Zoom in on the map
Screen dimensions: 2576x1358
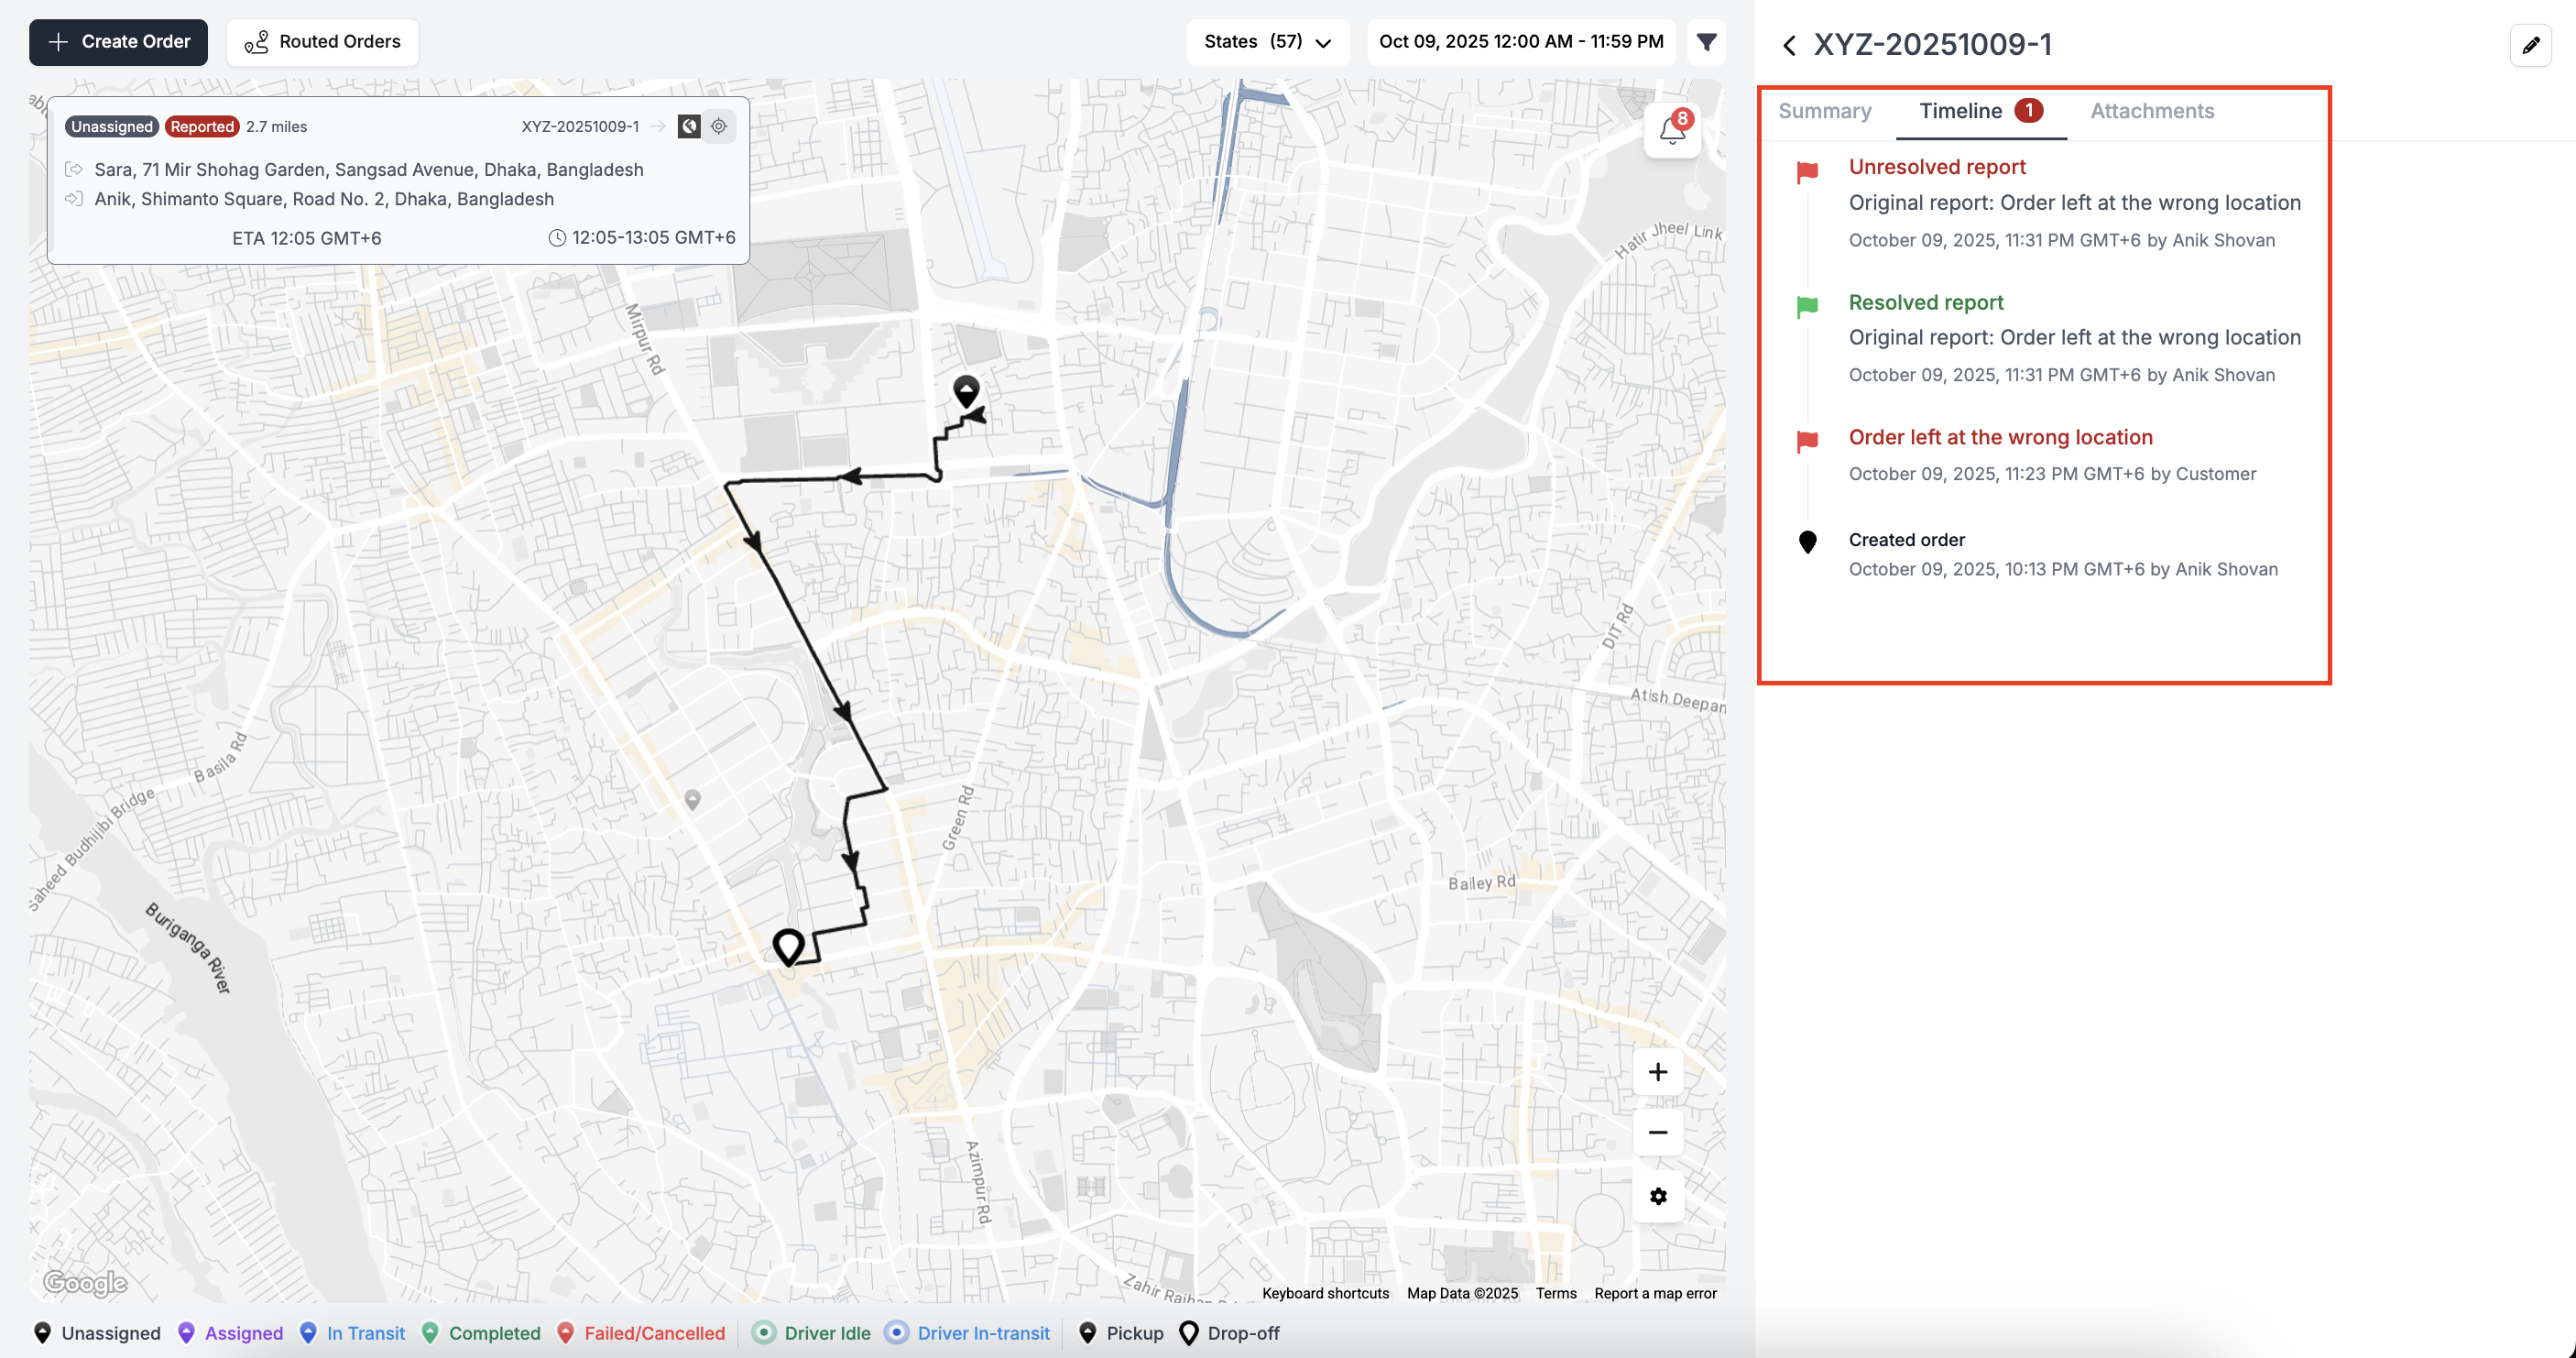pos(1658,1072)
